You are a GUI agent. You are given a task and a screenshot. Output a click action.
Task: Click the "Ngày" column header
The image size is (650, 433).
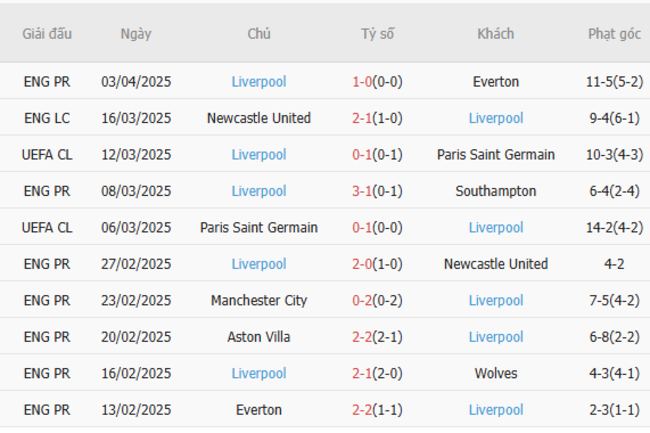click(x=136, y=34)
